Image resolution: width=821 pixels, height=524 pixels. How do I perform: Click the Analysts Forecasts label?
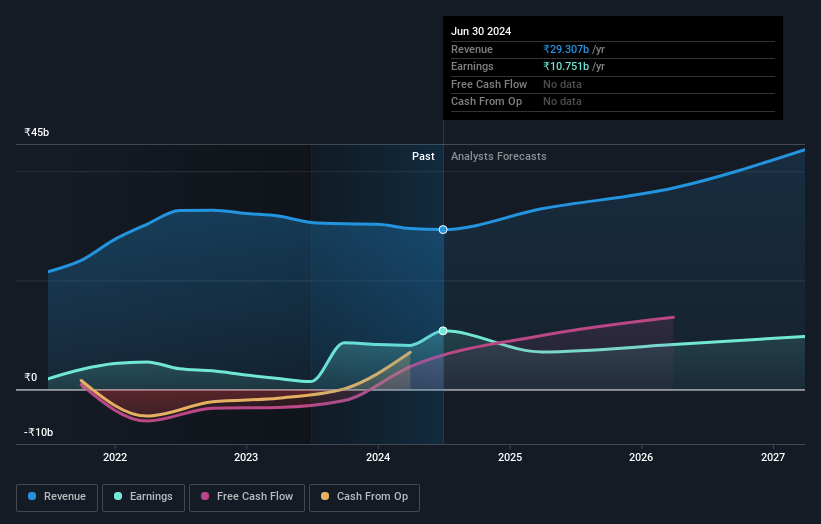coord(498,157)
